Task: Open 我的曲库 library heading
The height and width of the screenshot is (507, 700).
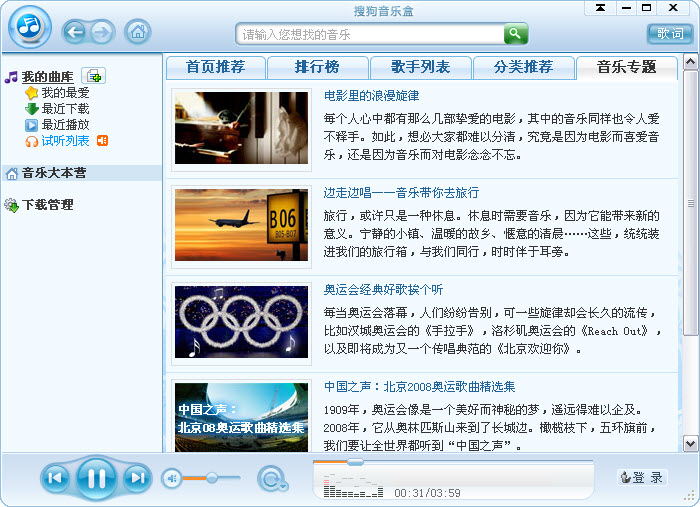Action: click(48, 77)
